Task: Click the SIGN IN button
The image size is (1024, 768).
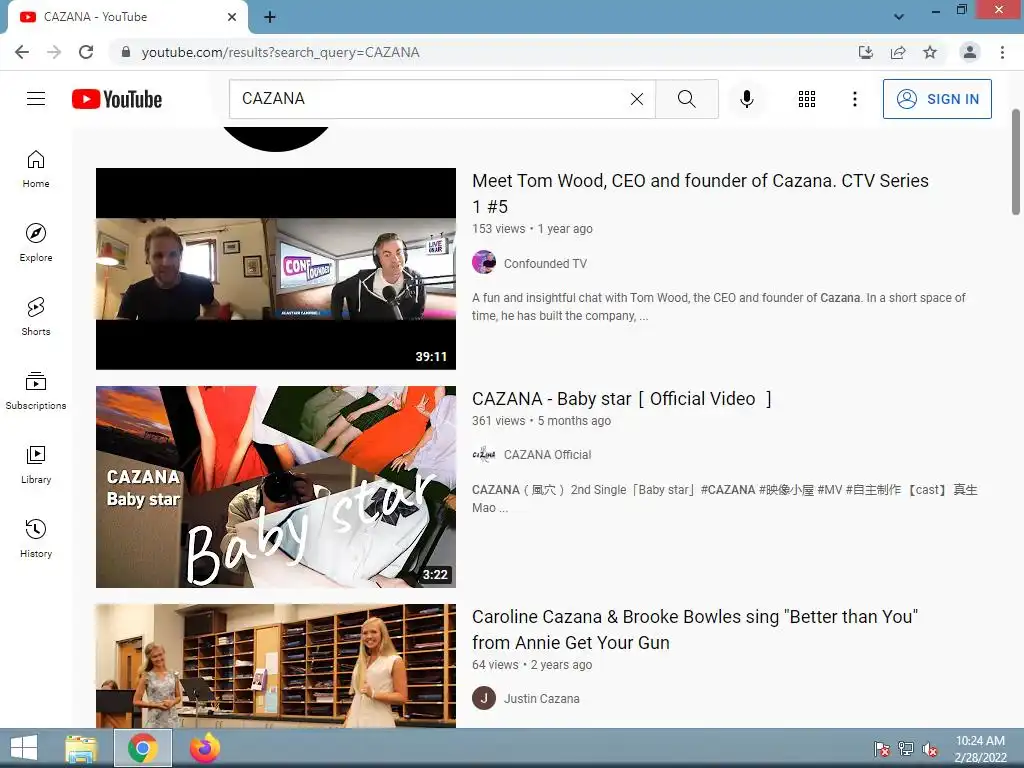Action: tap(937, 99)
